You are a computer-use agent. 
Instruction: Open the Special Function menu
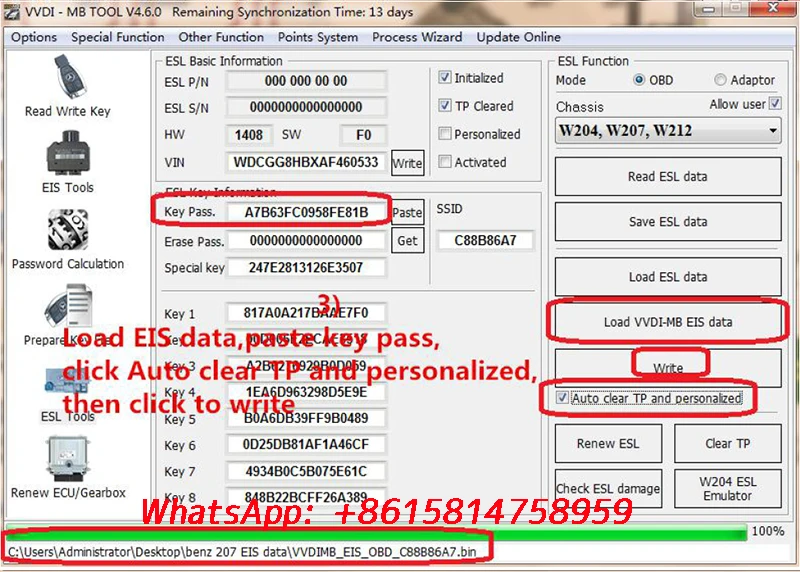tap(118, 37)
